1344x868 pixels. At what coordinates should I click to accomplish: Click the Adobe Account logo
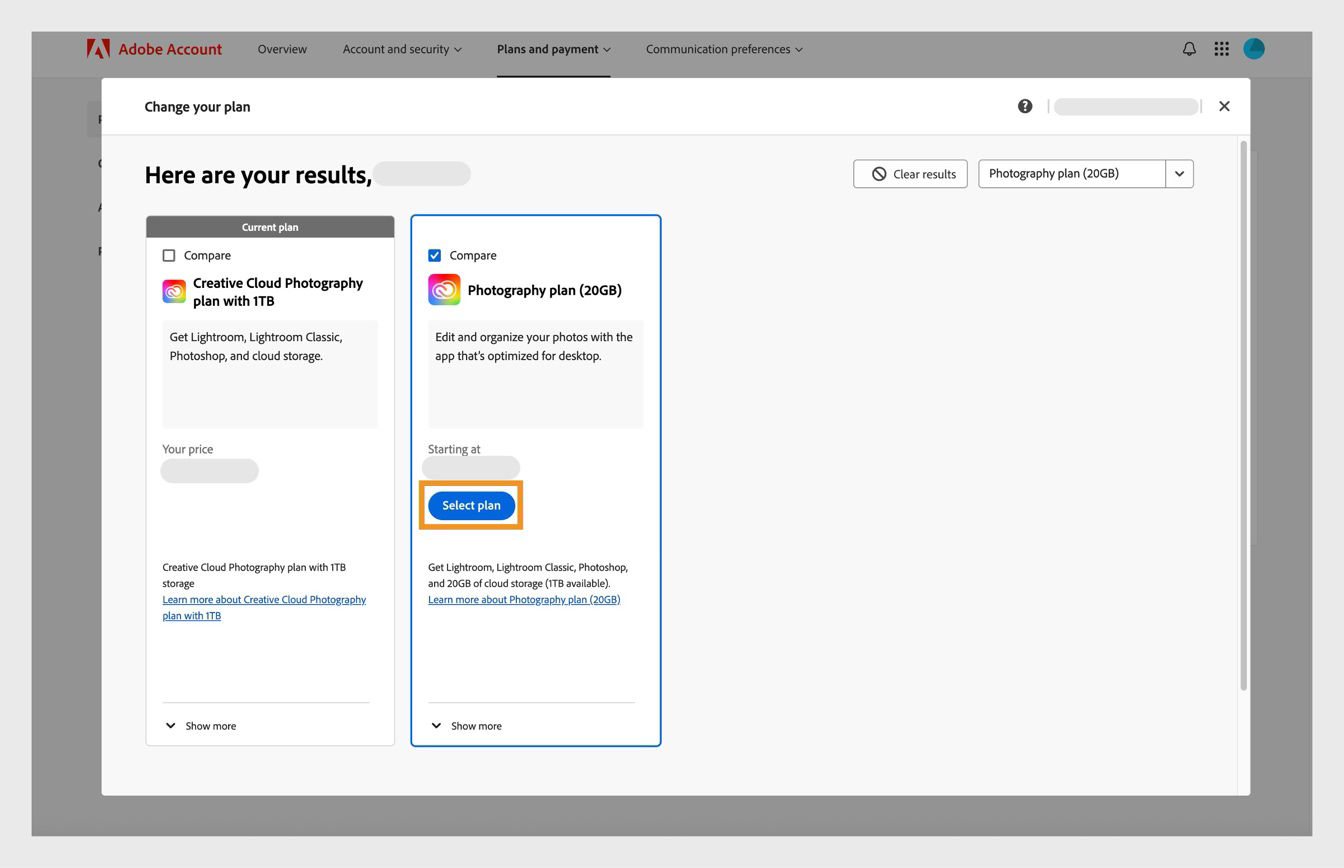[154, 48]
